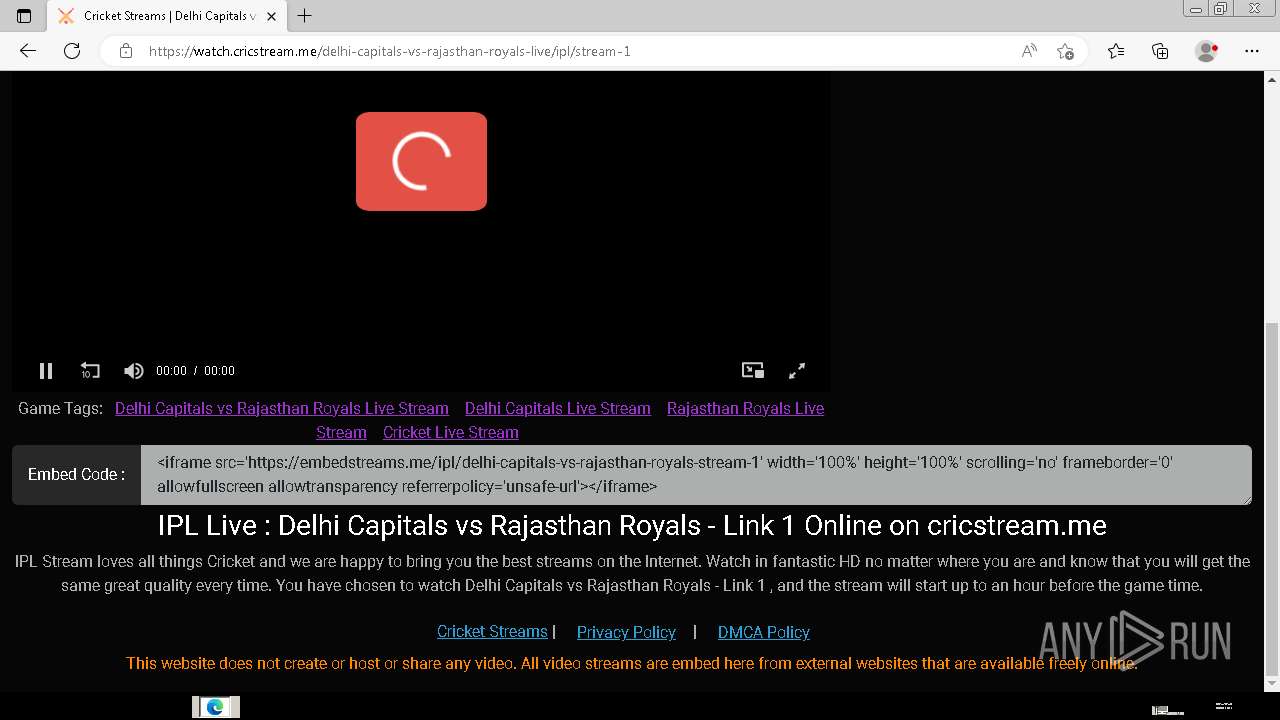Click the Microsoft Edge taskbar icon

(215, 707)
